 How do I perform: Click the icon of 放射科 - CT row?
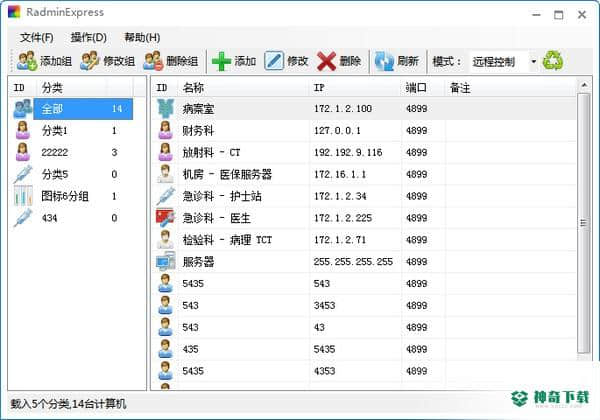pyautogui.click(x=165, y=152)
